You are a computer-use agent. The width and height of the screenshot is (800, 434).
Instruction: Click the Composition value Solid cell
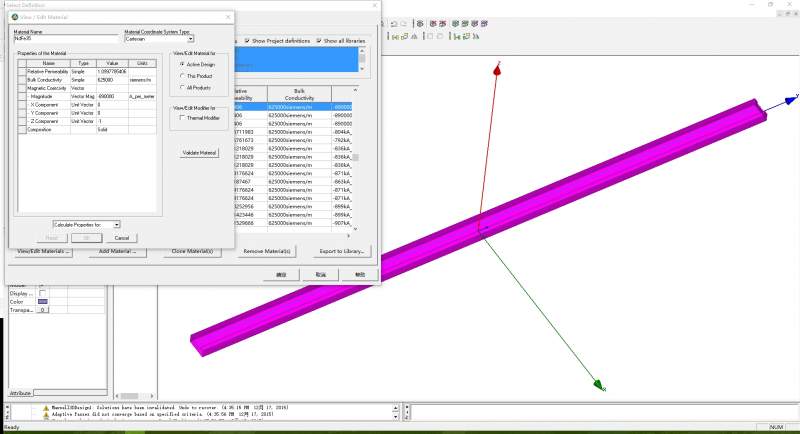pyautogui.click(x=112, y=130)
